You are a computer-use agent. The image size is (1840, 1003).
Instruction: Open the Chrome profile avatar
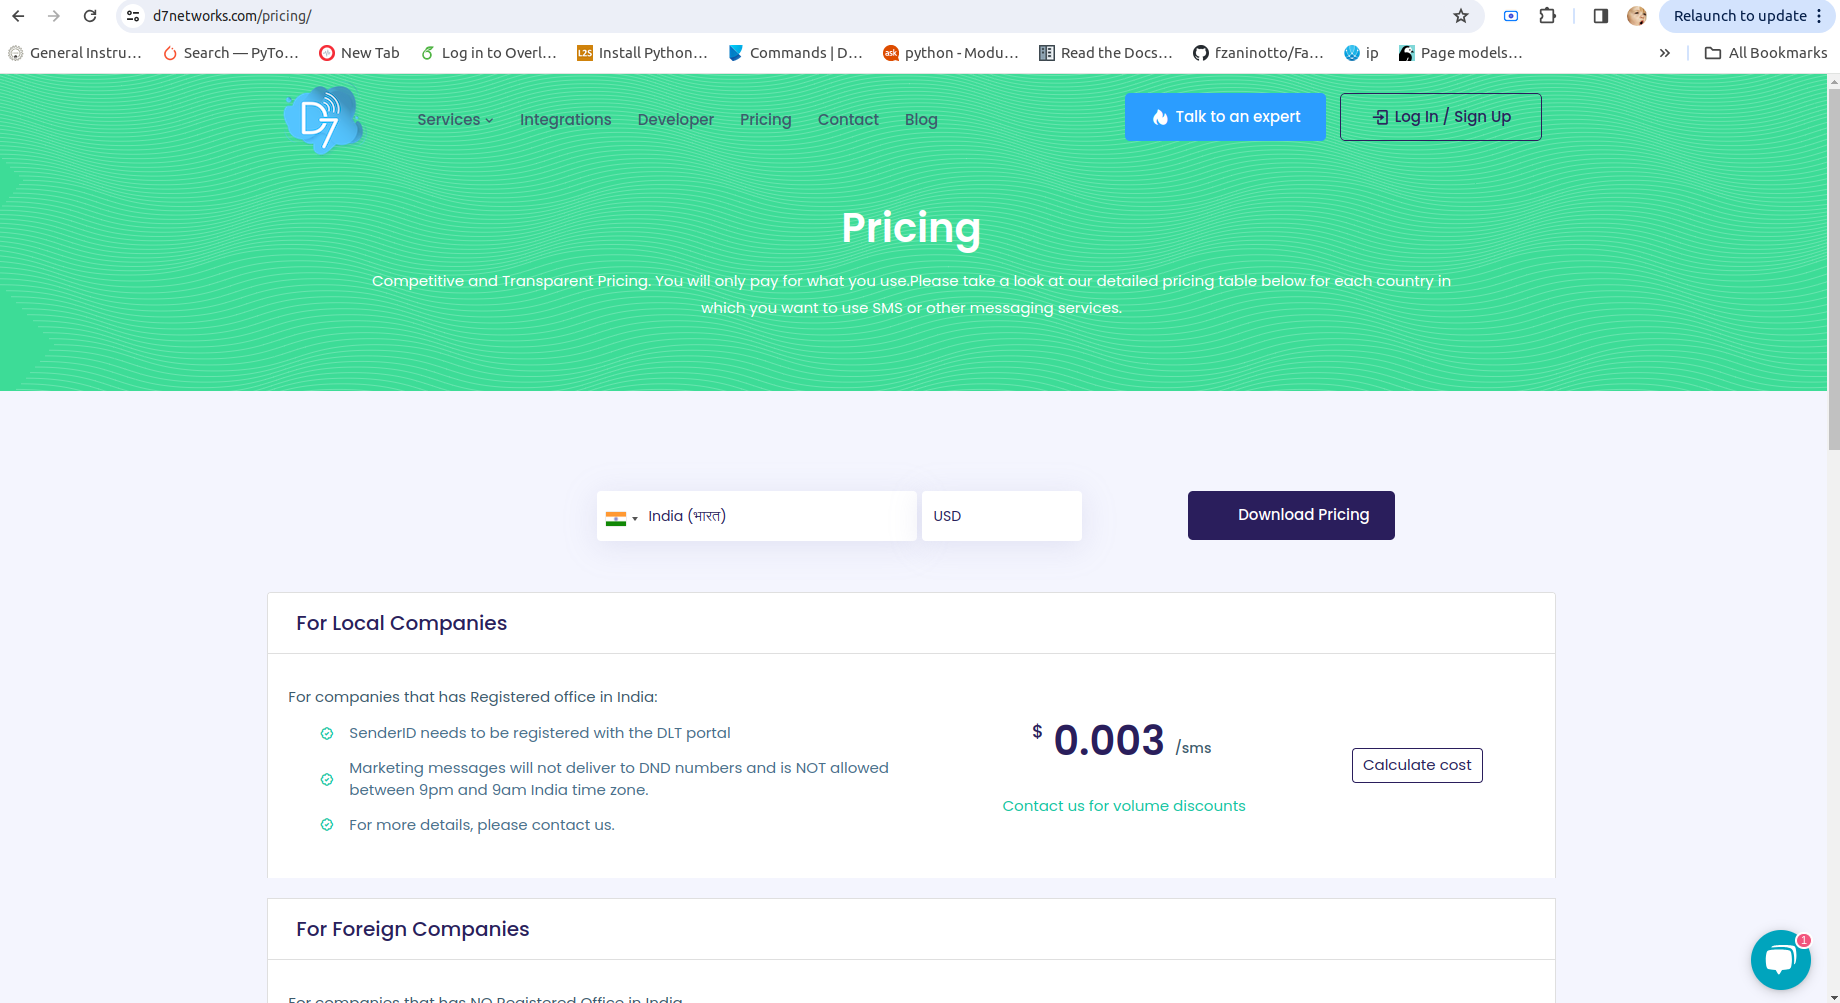1637,16
